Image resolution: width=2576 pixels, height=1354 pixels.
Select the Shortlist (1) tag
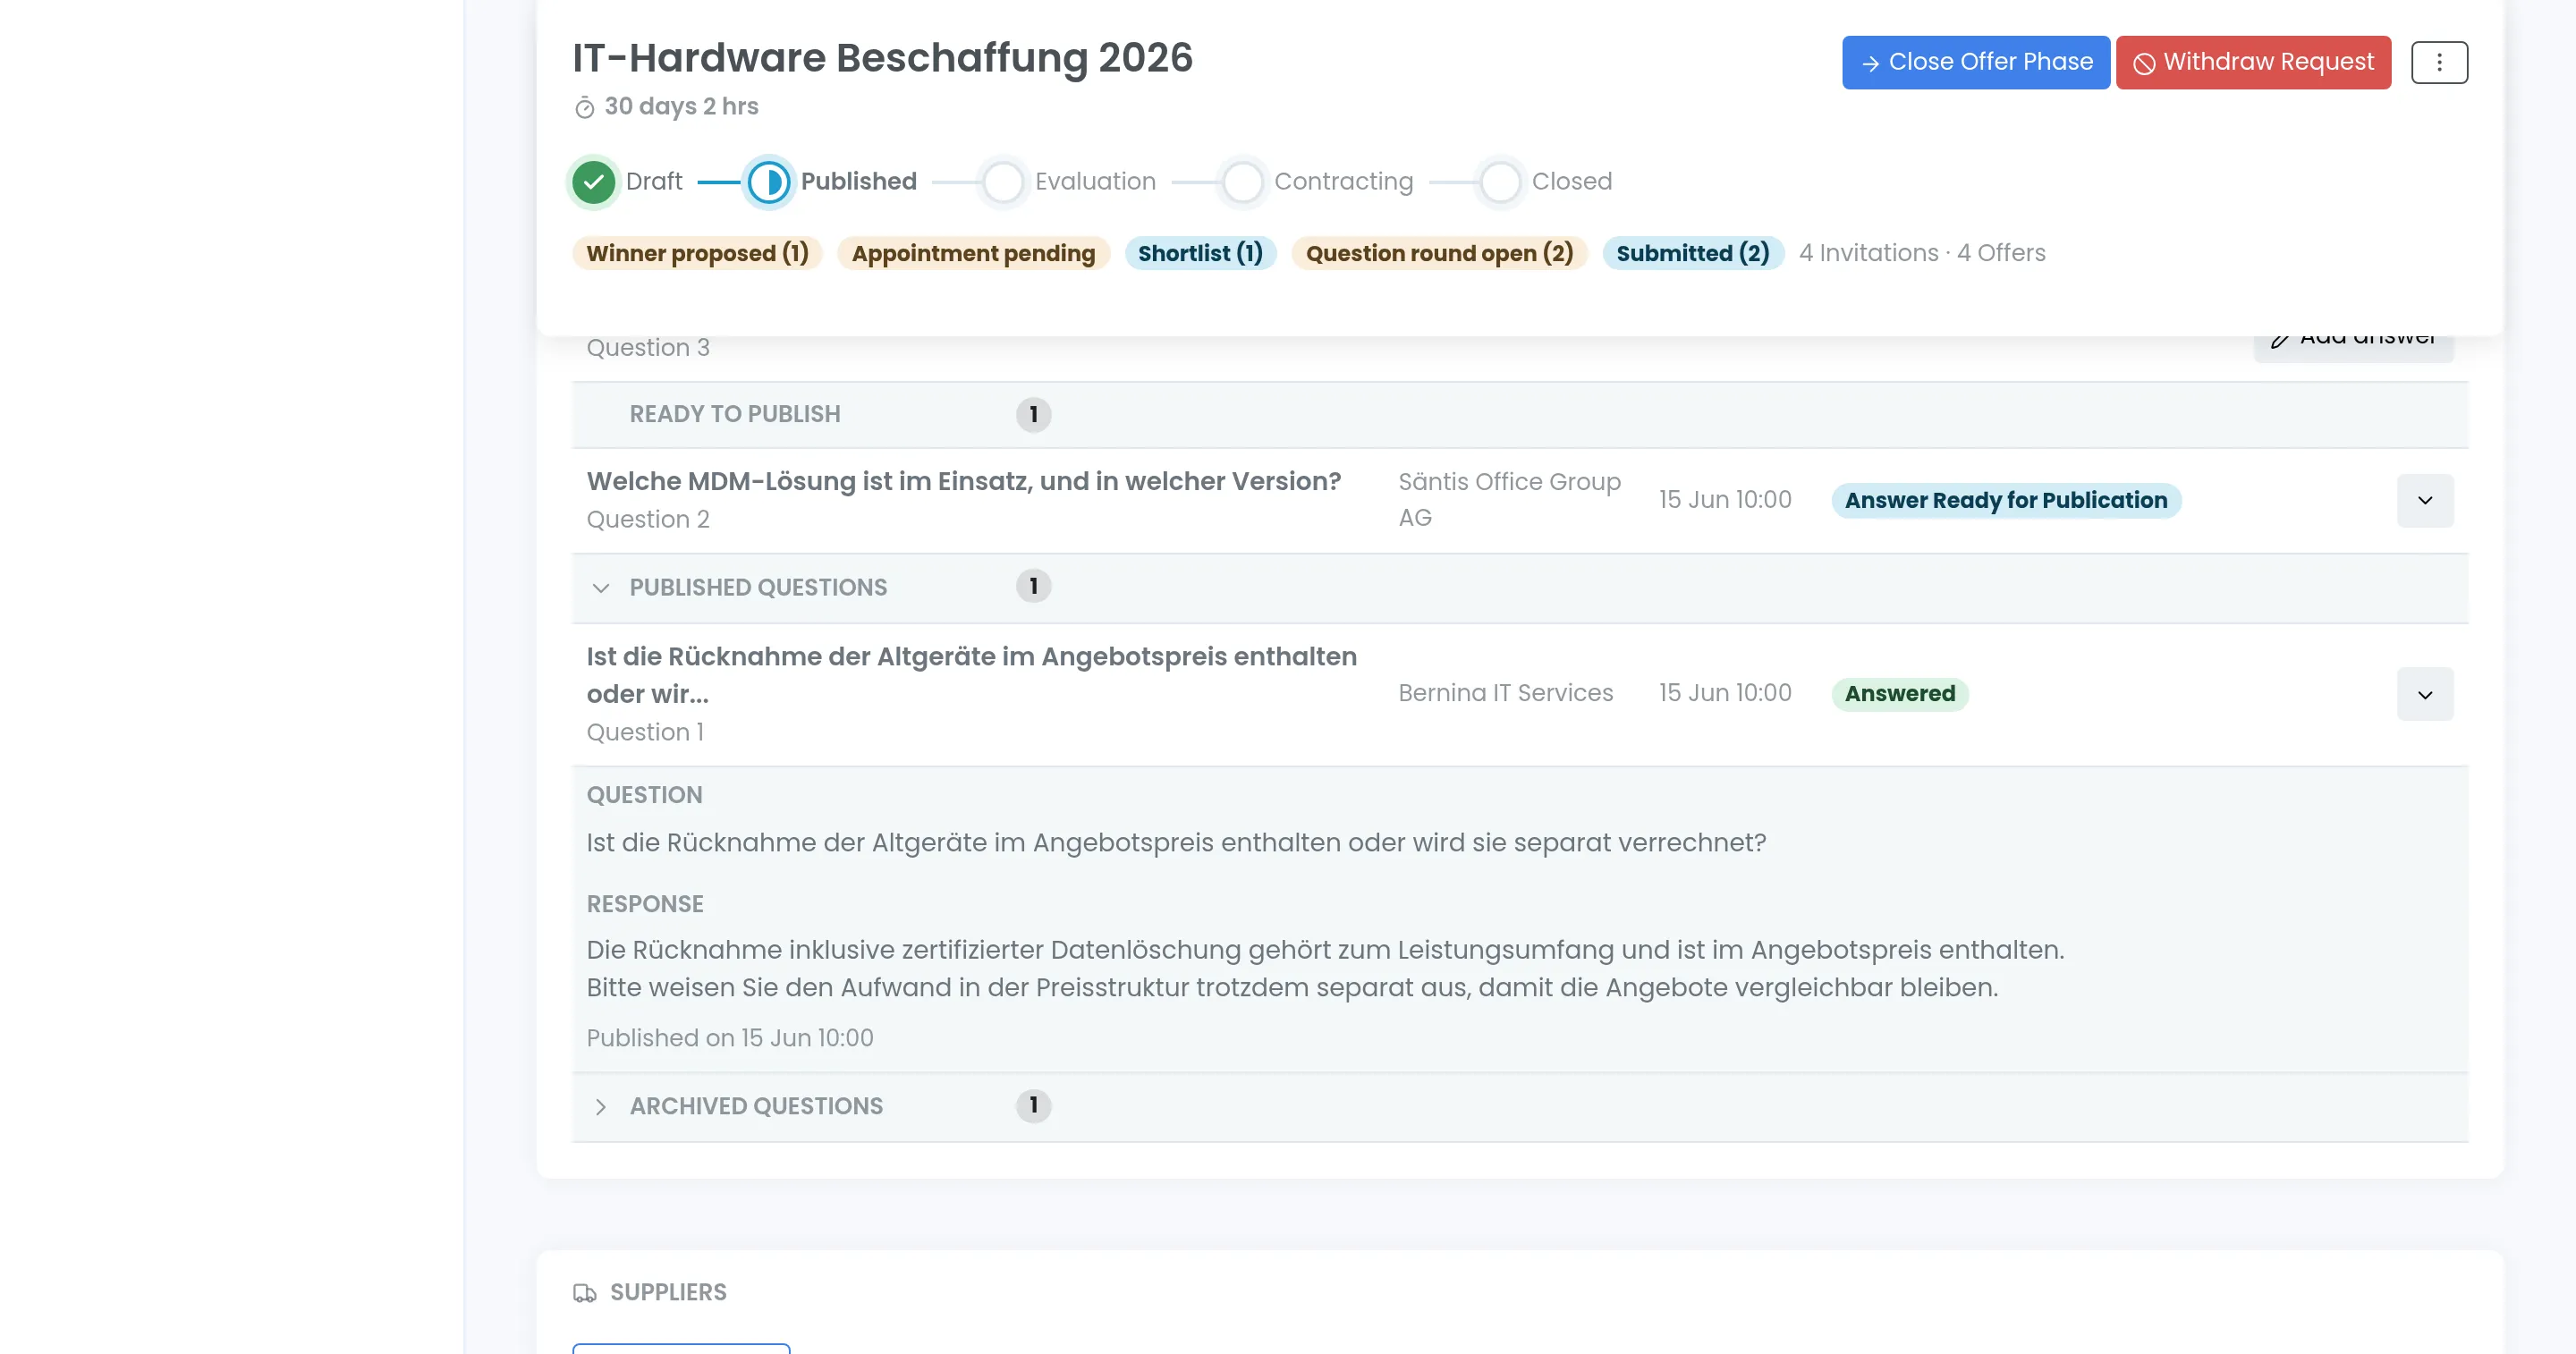1200,253
